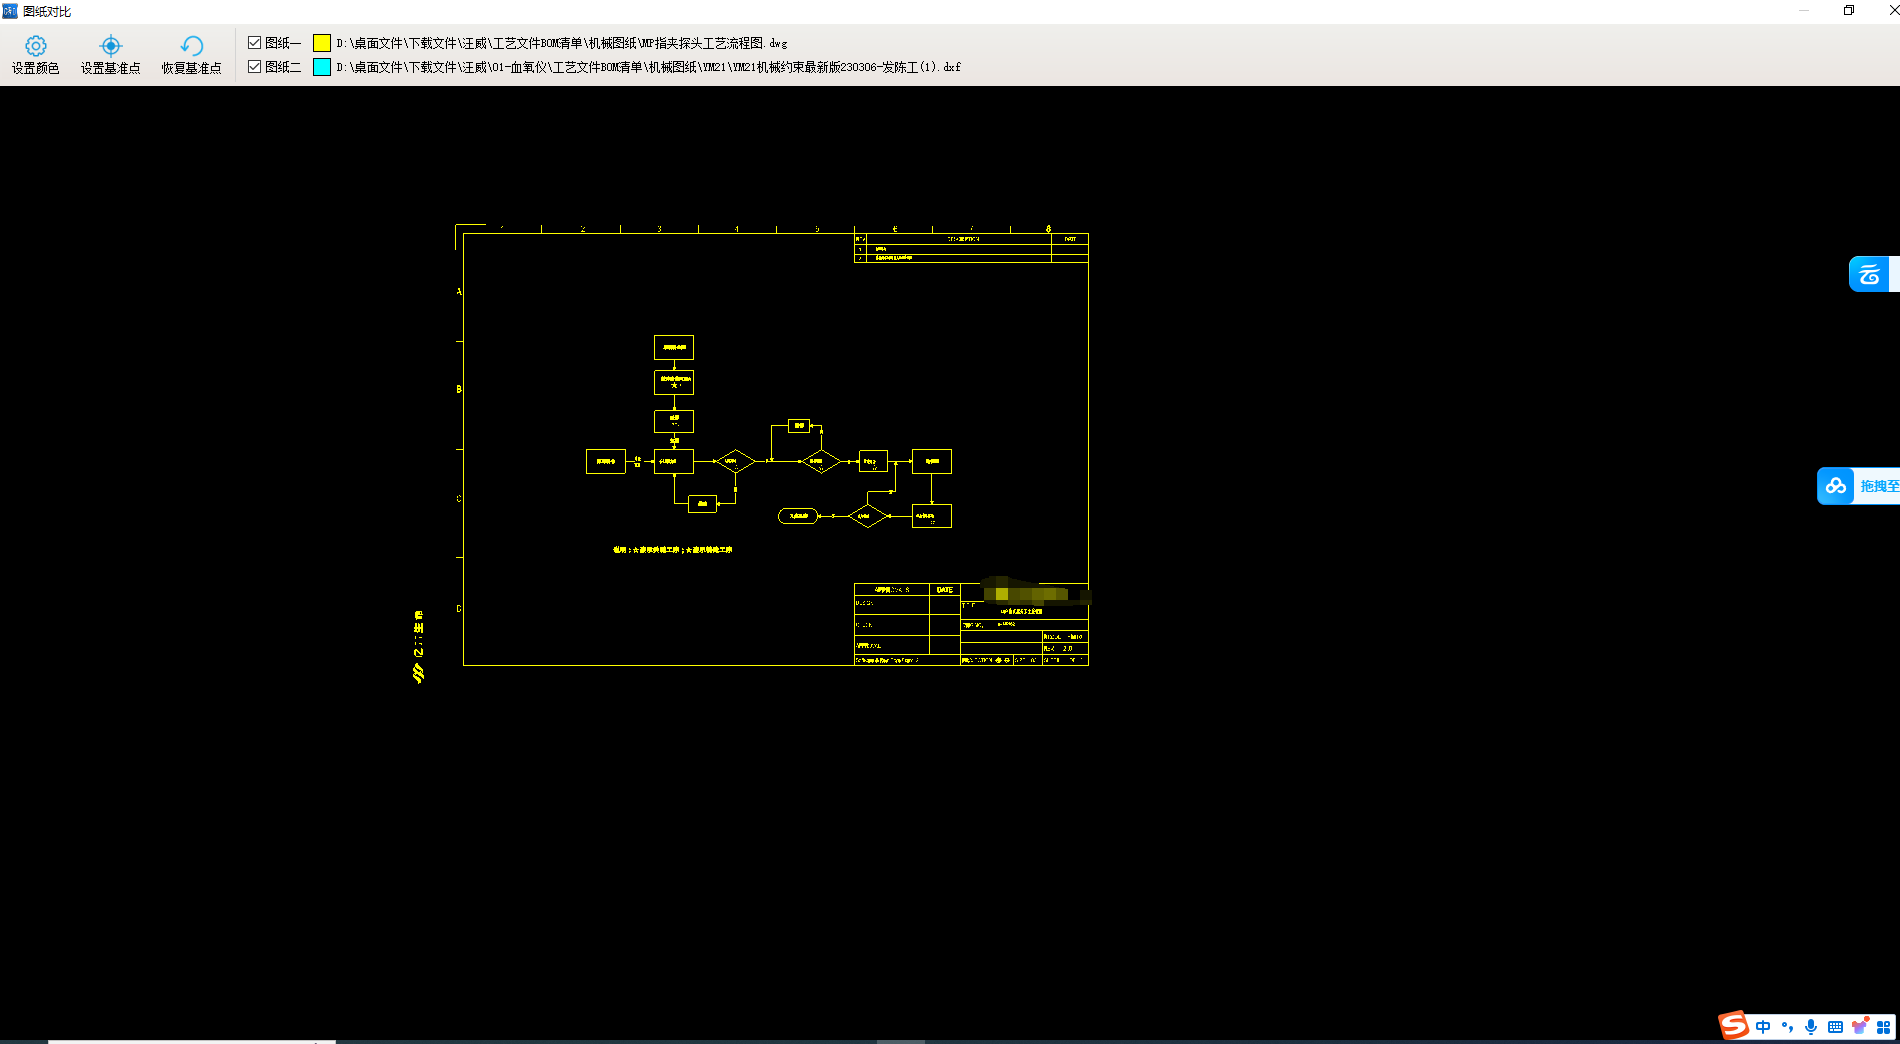Viewport: 1900px width, 1044px height.
Task: Open the Sogou skin shirt icon
Action: (1860, 1026)
